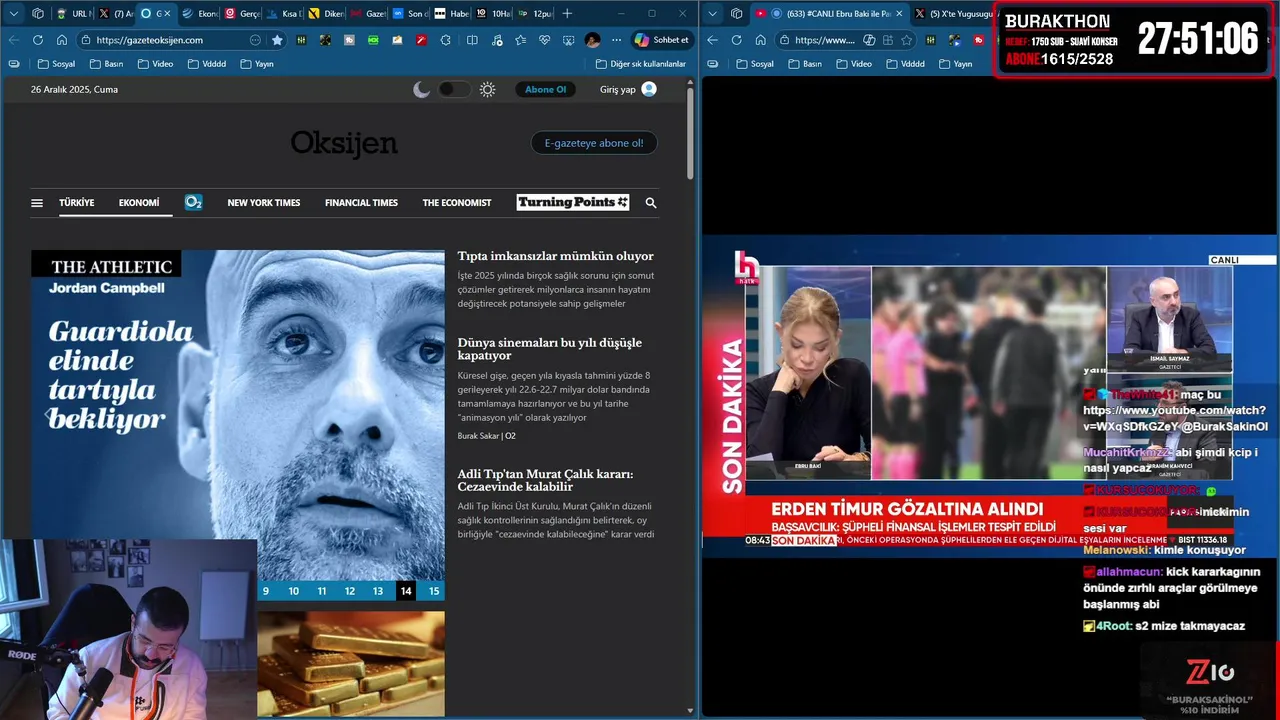This screenshot has width=1280, height=720.
Task: Open Browser essentials heart icon in left toolbar
Action: point(543,40)
